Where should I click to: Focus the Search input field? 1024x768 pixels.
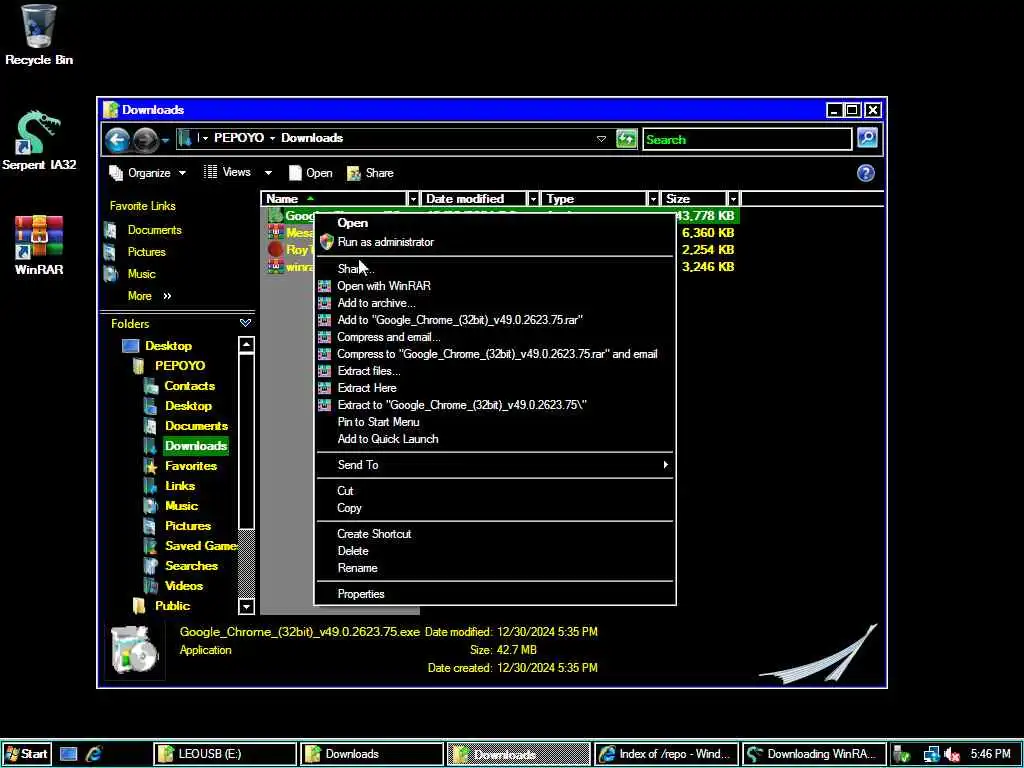click(x=747, y=139)
